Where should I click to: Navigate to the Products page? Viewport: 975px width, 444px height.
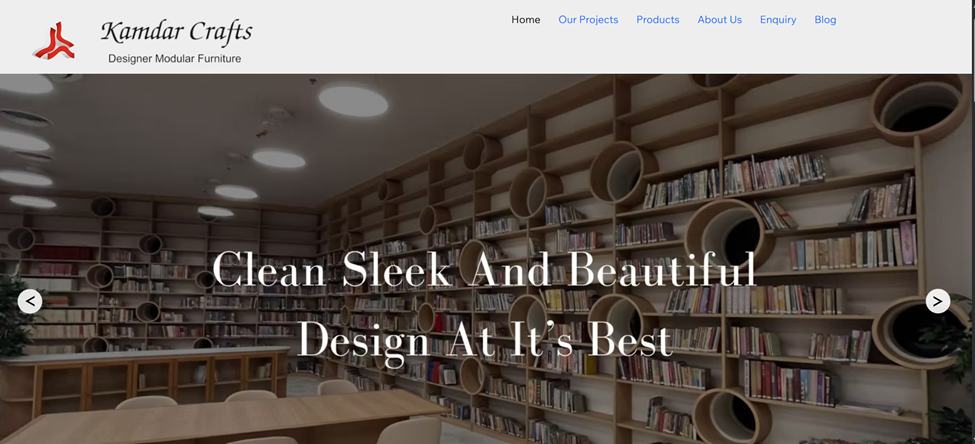657,20
